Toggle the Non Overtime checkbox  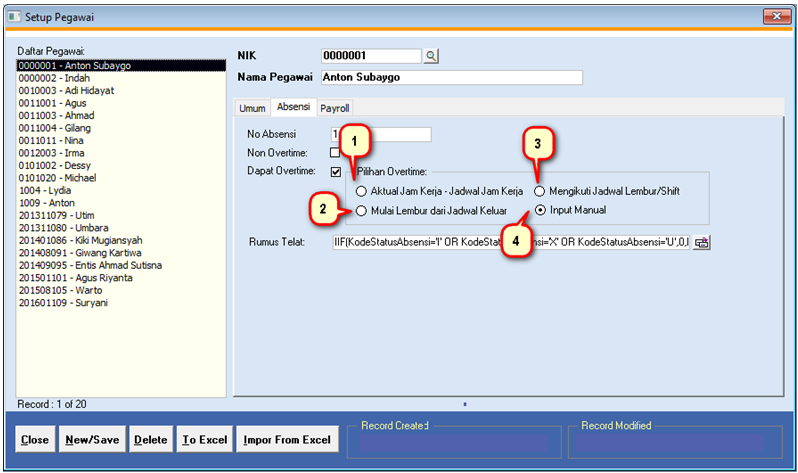(x=335, y=153)
